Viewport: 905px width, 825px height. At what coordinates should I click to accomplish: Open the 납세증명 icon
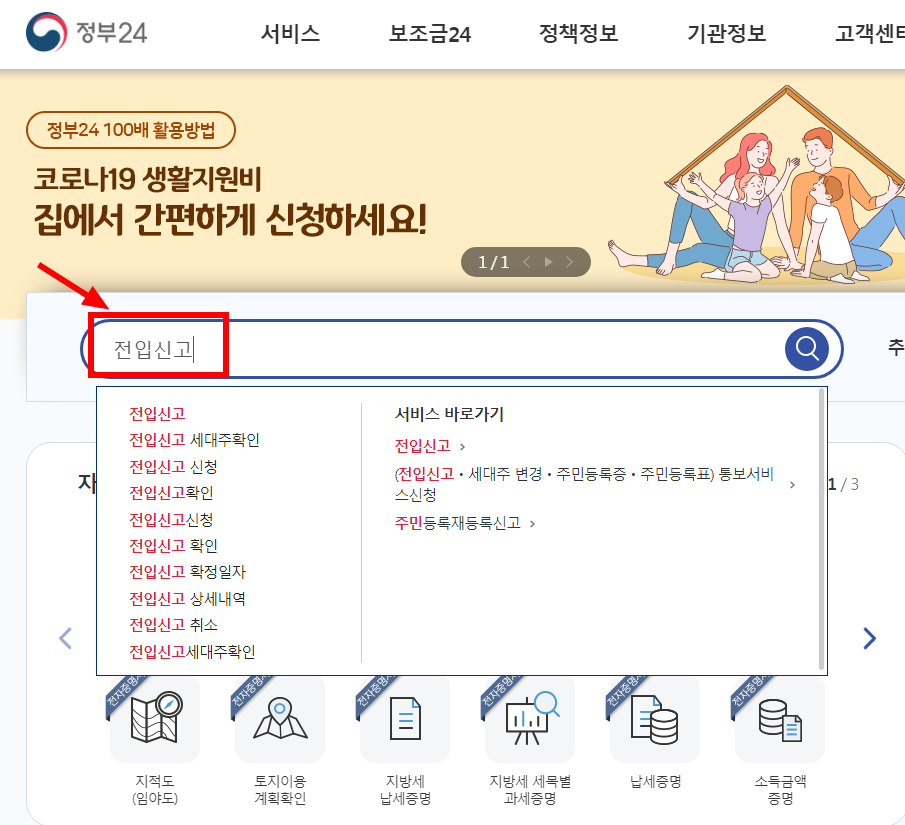[655, 718]
